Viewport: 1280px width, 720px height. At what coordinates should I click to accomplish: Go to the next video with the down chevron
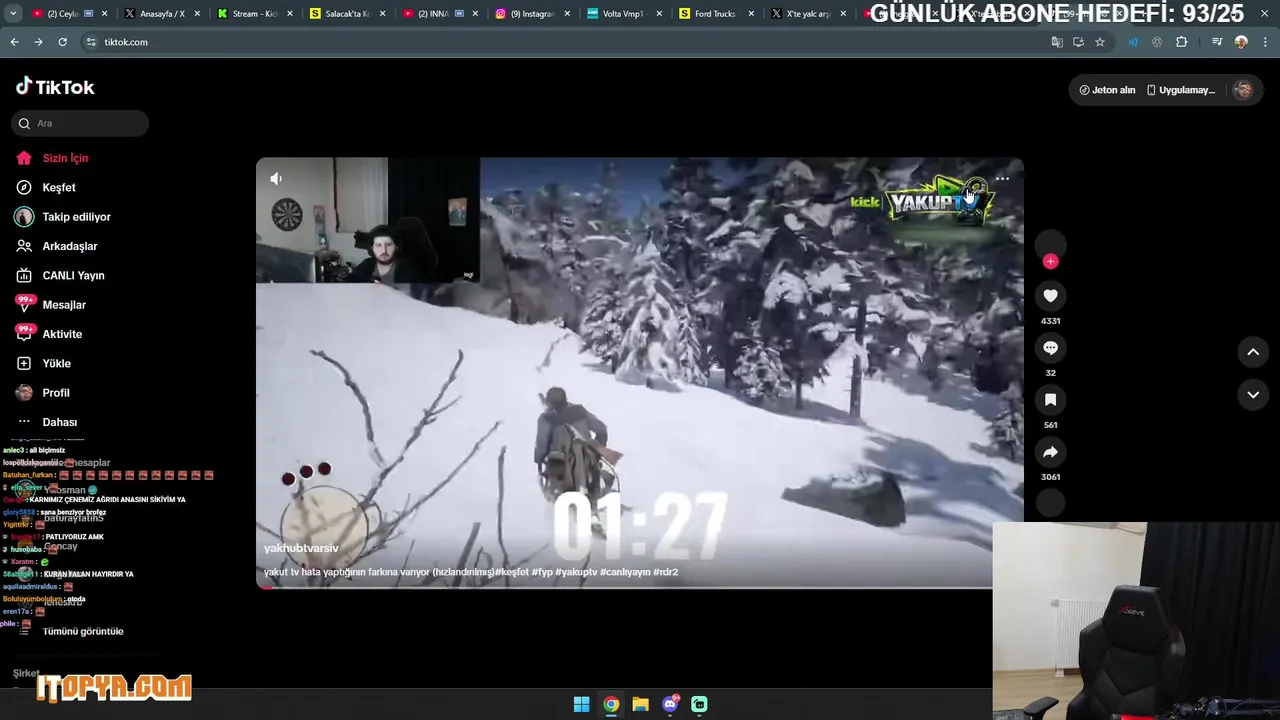(1253, 395)
